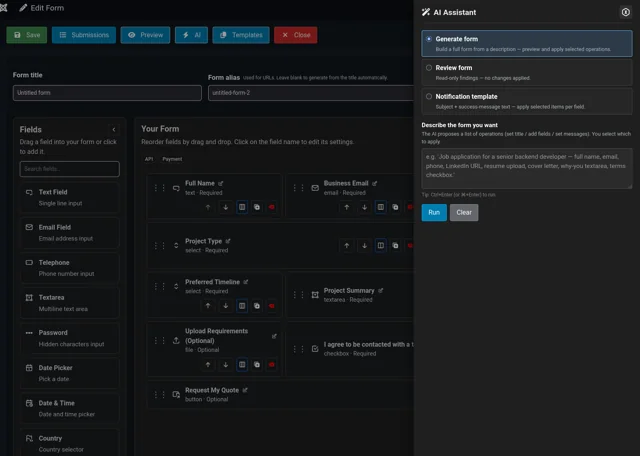This screenshot has width=640, height=456.
Task: Add a Date & Time field
Action: pyautogui.click(x=69, y=408)
